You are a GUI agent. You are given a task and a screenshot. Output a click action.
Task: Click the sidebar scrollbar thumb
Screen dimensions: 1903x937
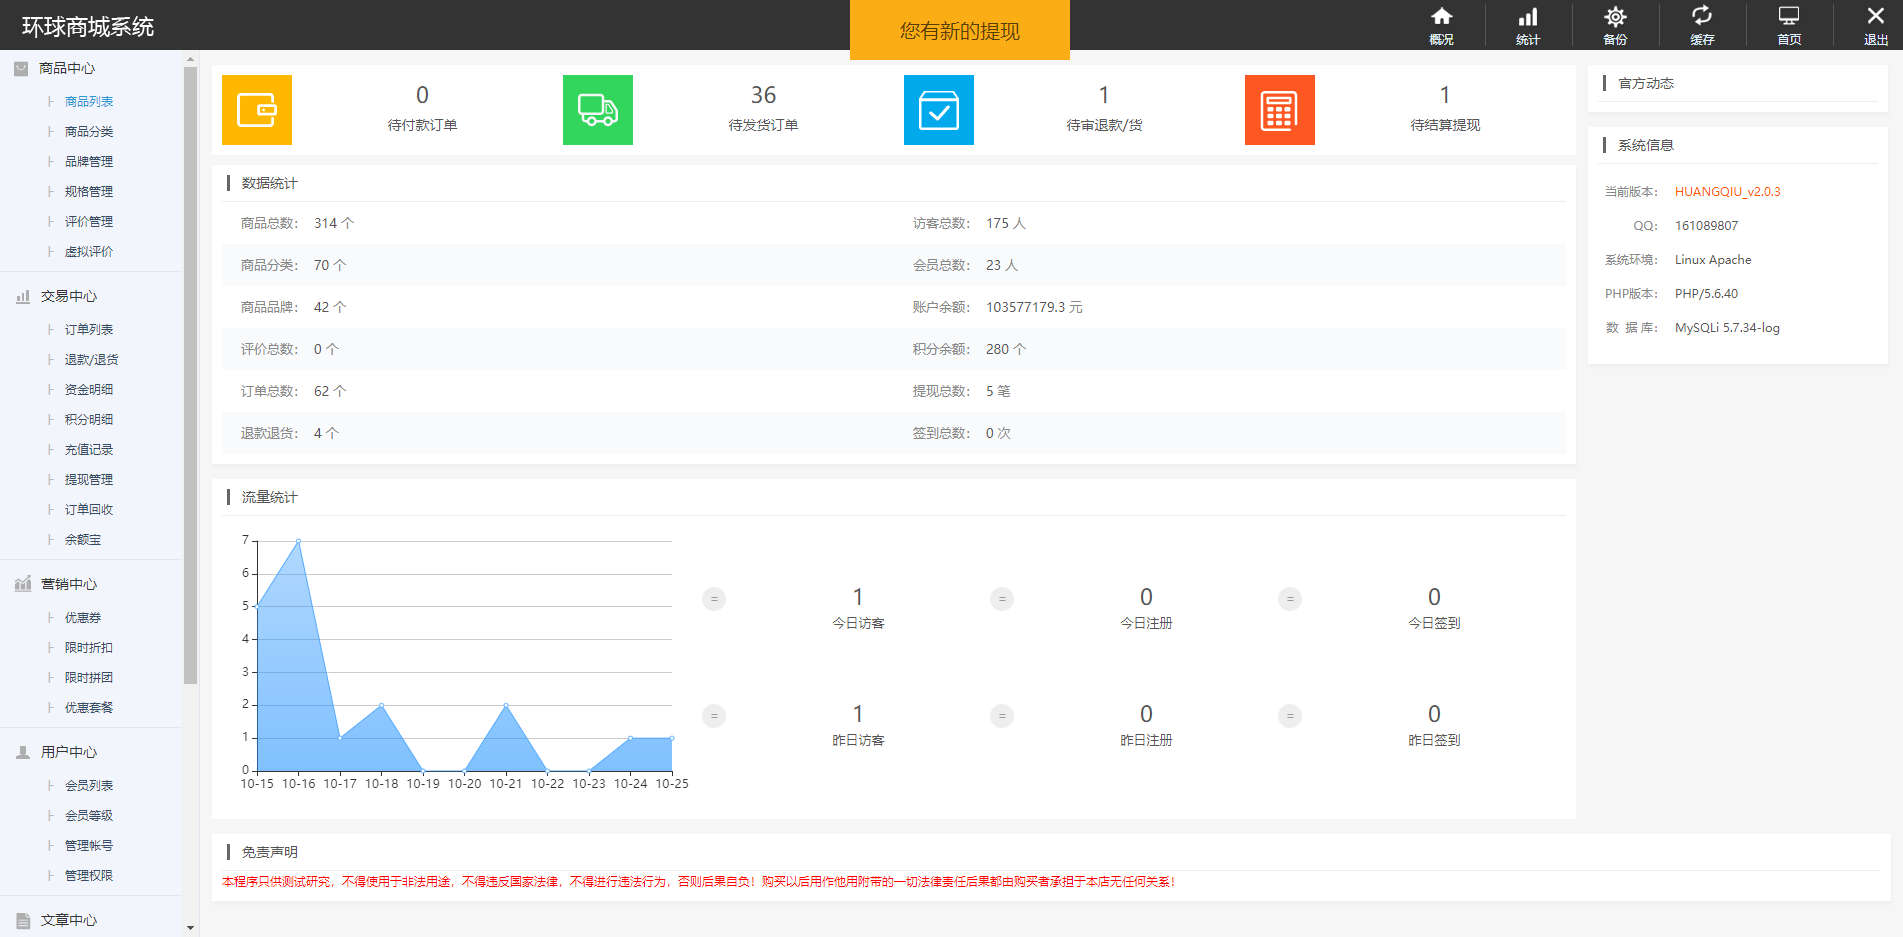(x=190, y=376)
